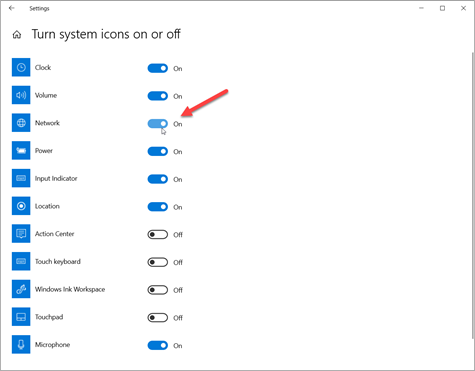Switch off the Network toggle
The image size is (475, 371).
tap(158, 123)
